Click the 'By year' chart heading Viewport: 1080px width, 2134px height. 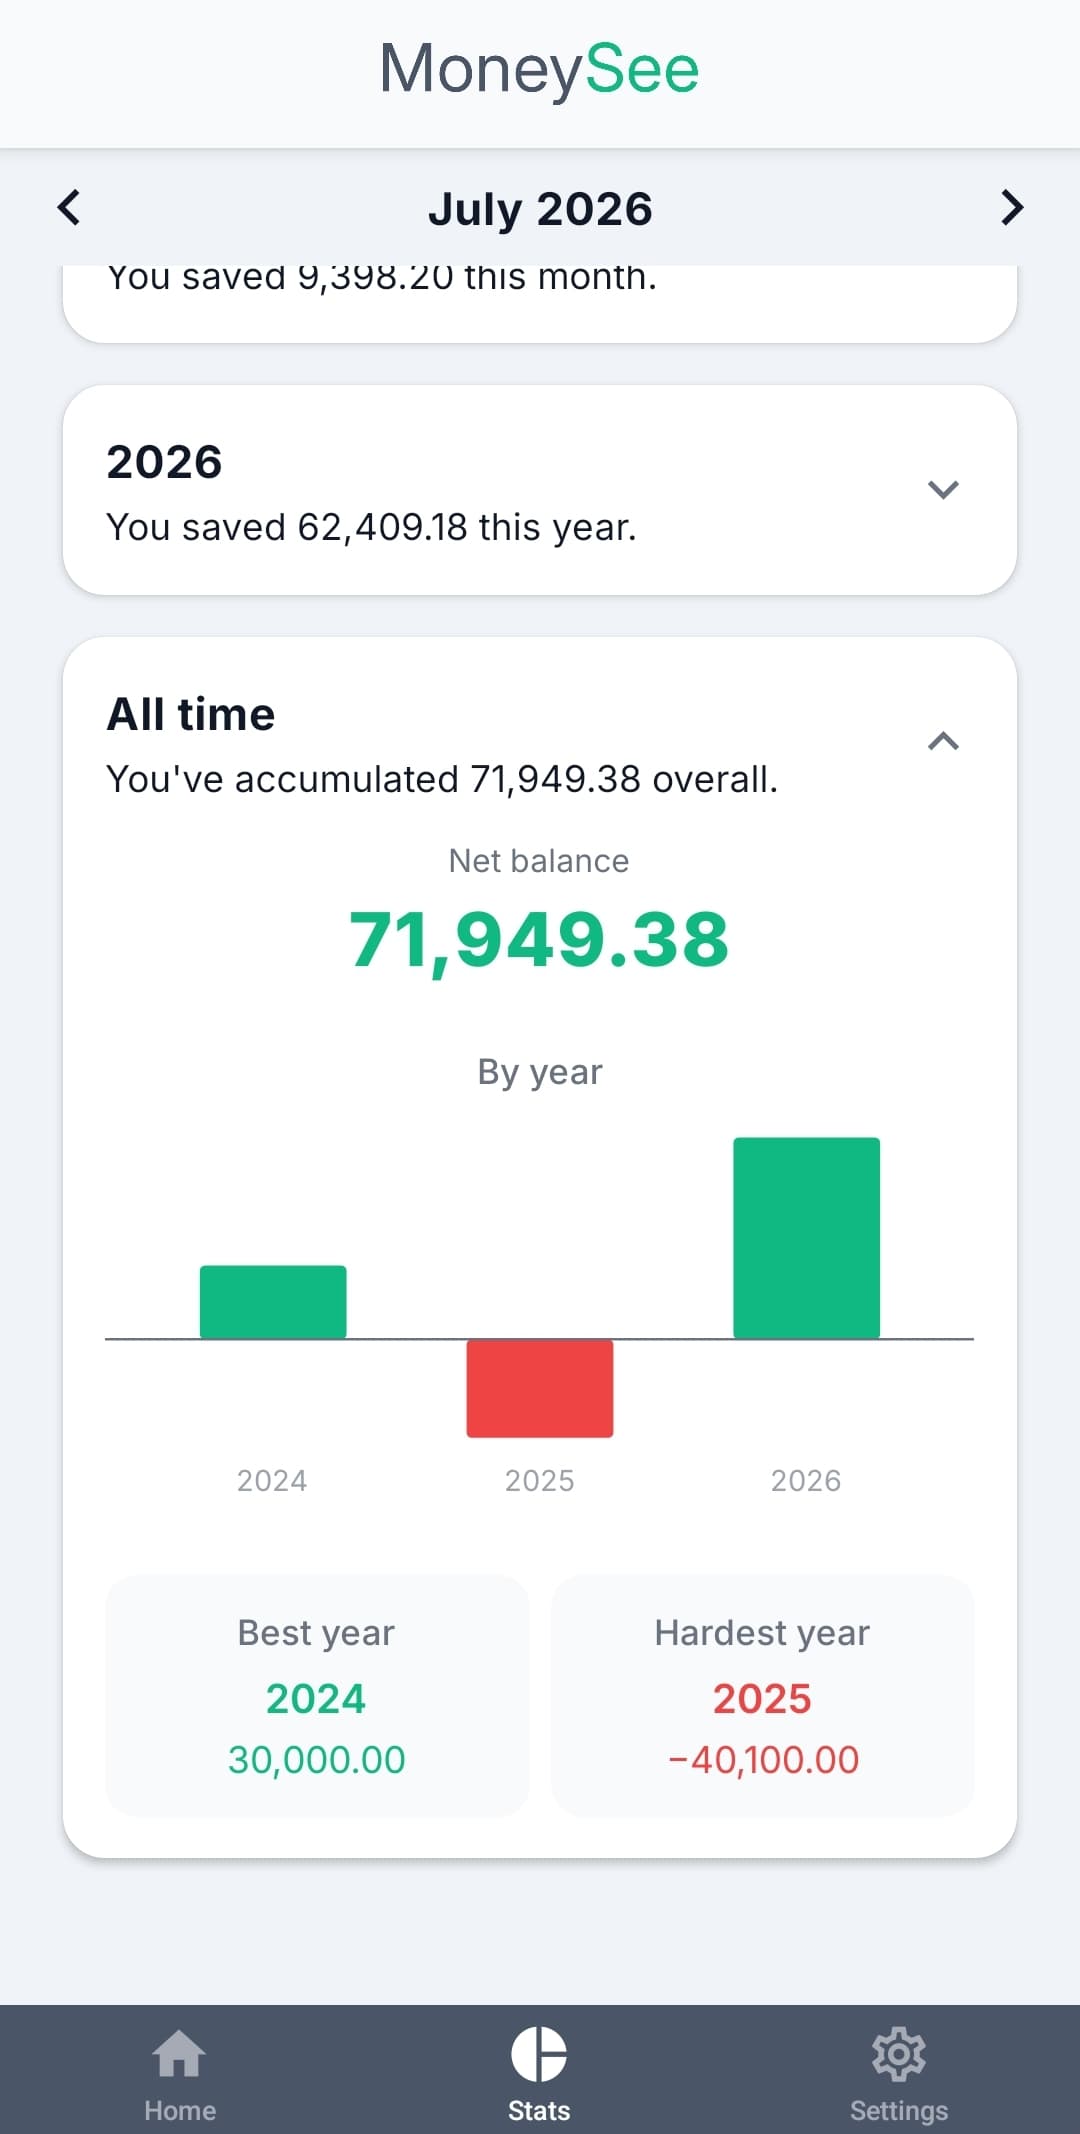pos(540,1072)
